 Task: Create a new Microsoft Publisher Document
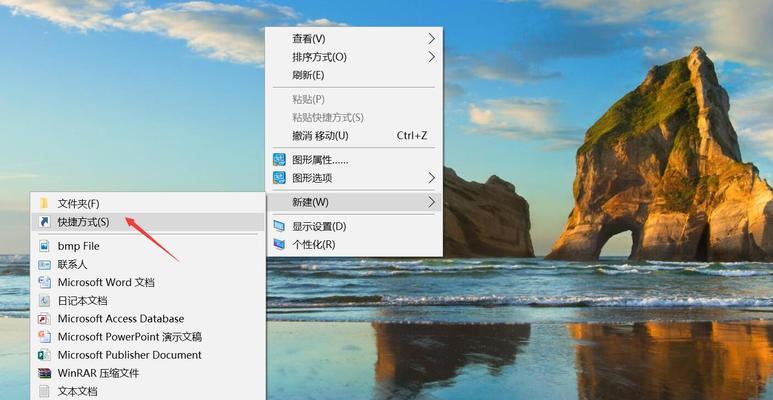point(147,355)
